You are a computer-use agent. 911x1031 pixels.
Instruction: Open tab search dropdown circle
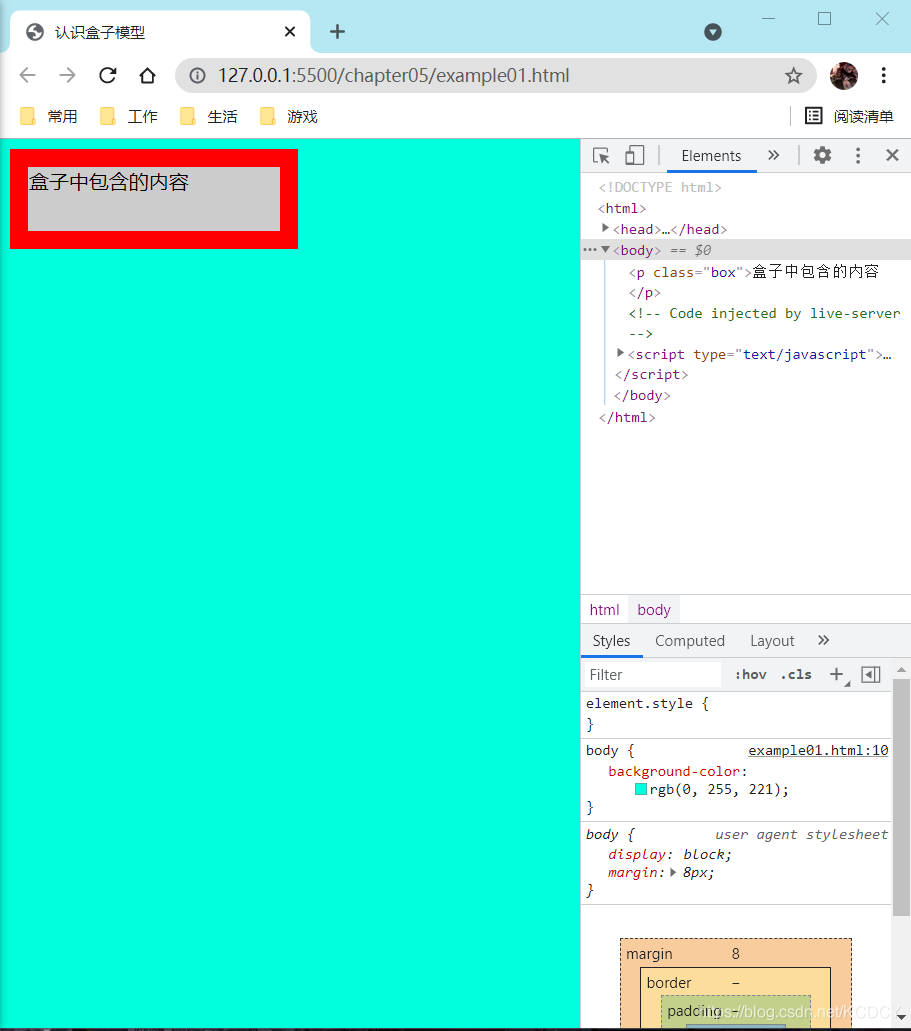pos(713,32)
